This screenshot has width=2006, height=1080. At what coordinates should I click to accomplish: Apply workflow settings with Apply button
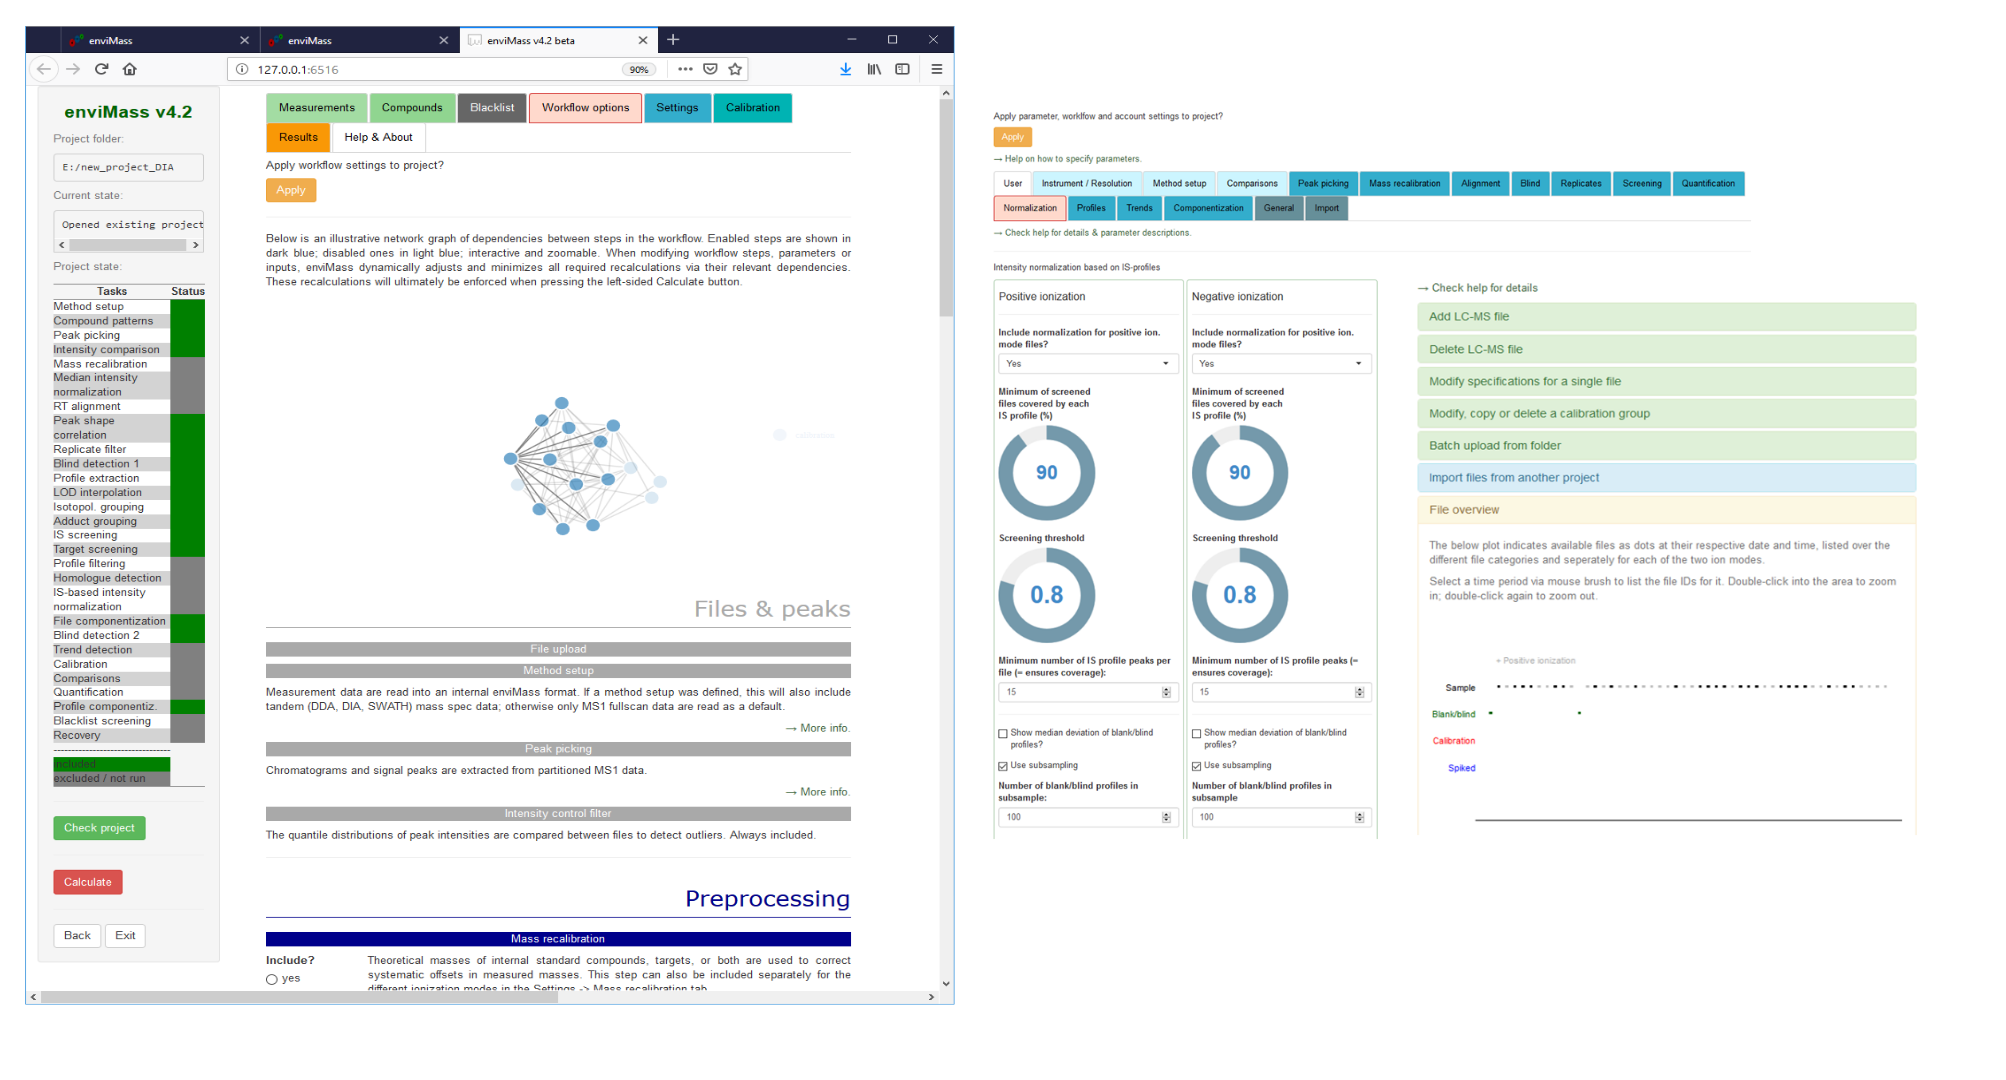[291, 190]
